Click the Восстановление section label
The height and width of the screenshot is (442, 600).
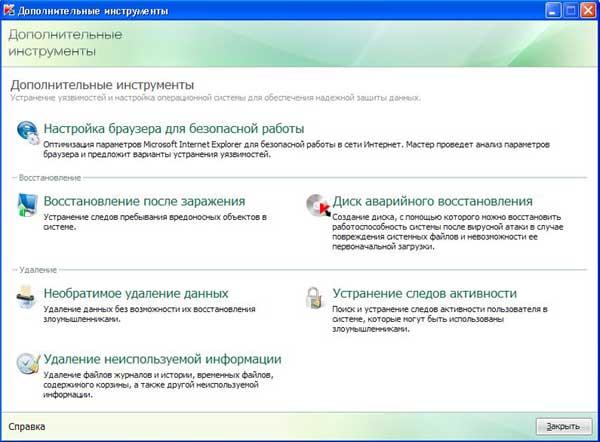coord(50,178)
